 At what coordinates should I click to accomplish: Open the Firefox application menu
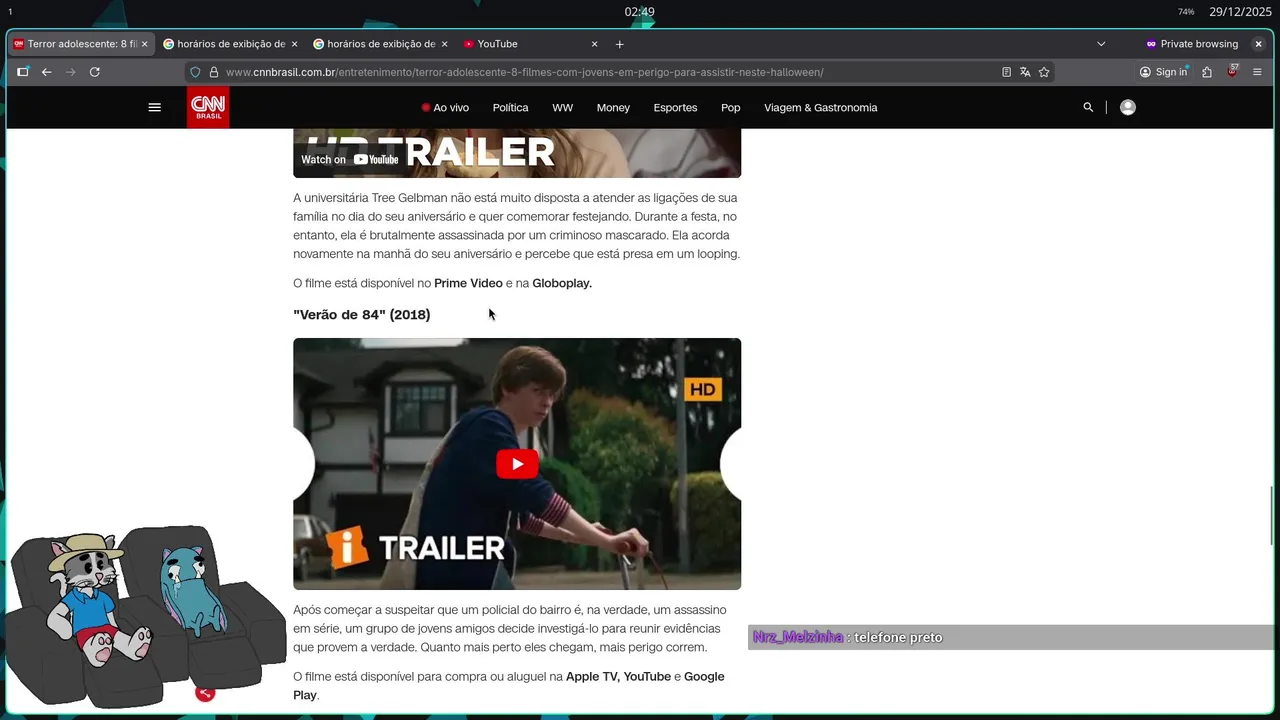pyautogui.click(x=1257, y=72)
